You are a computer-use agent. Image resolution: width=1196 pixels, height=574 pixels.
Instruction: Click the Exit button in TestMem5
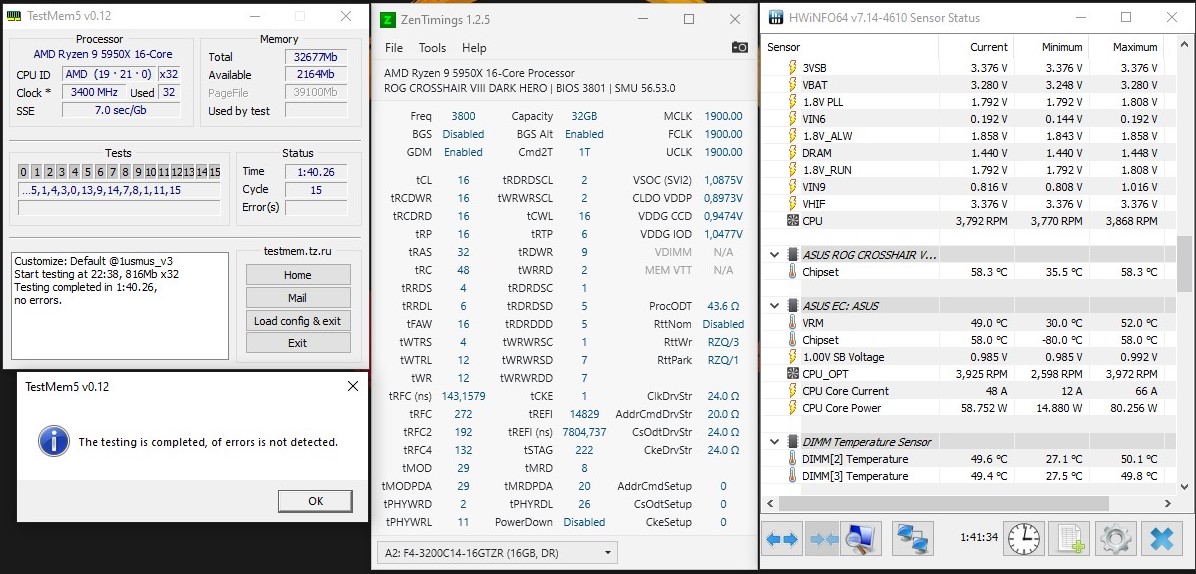[x=297, y=343]
